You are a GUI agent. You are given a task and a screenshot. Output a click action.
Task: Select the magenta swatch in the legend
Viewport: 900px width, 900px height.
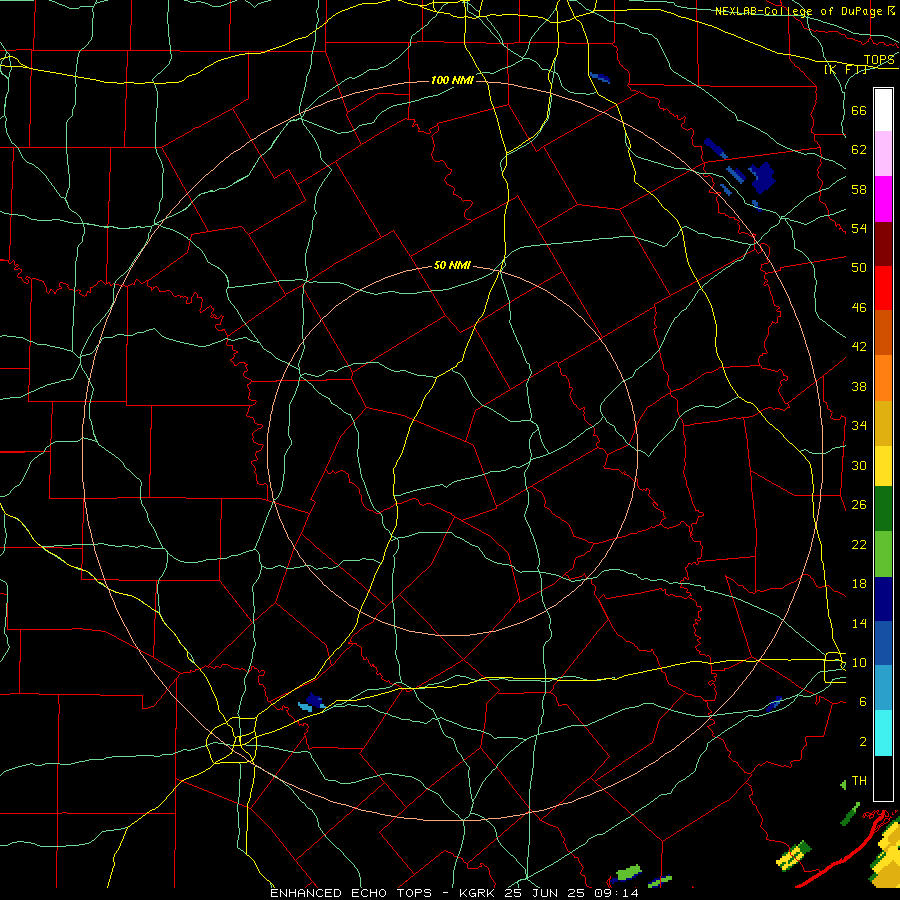tap(883, 199)
